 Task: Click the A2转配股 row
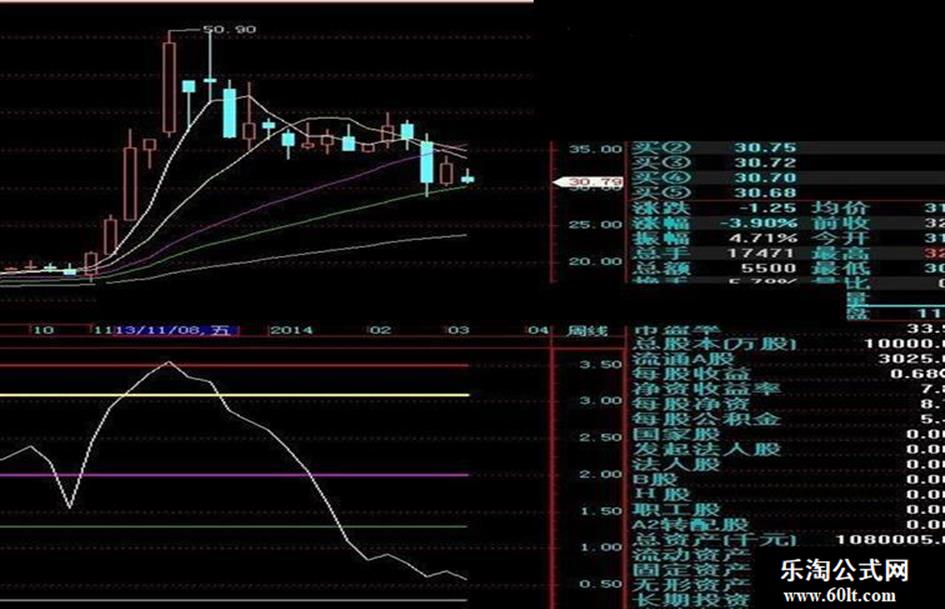coord(788,525)
